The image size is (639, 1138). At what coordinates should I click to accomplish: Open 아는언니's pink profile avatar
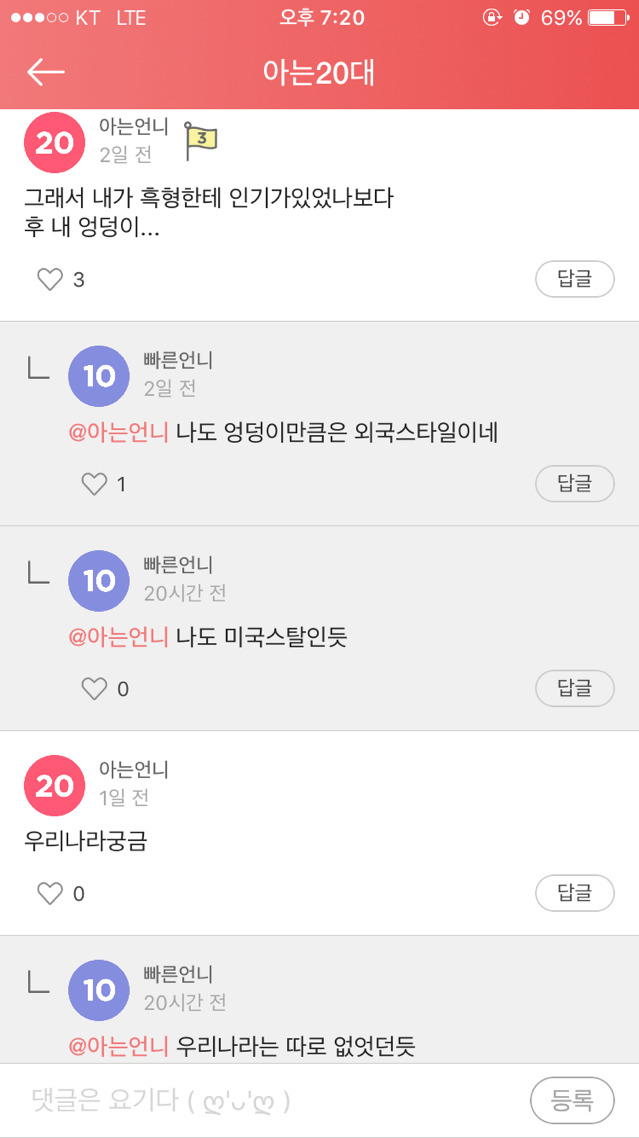[x=53, y=143]
